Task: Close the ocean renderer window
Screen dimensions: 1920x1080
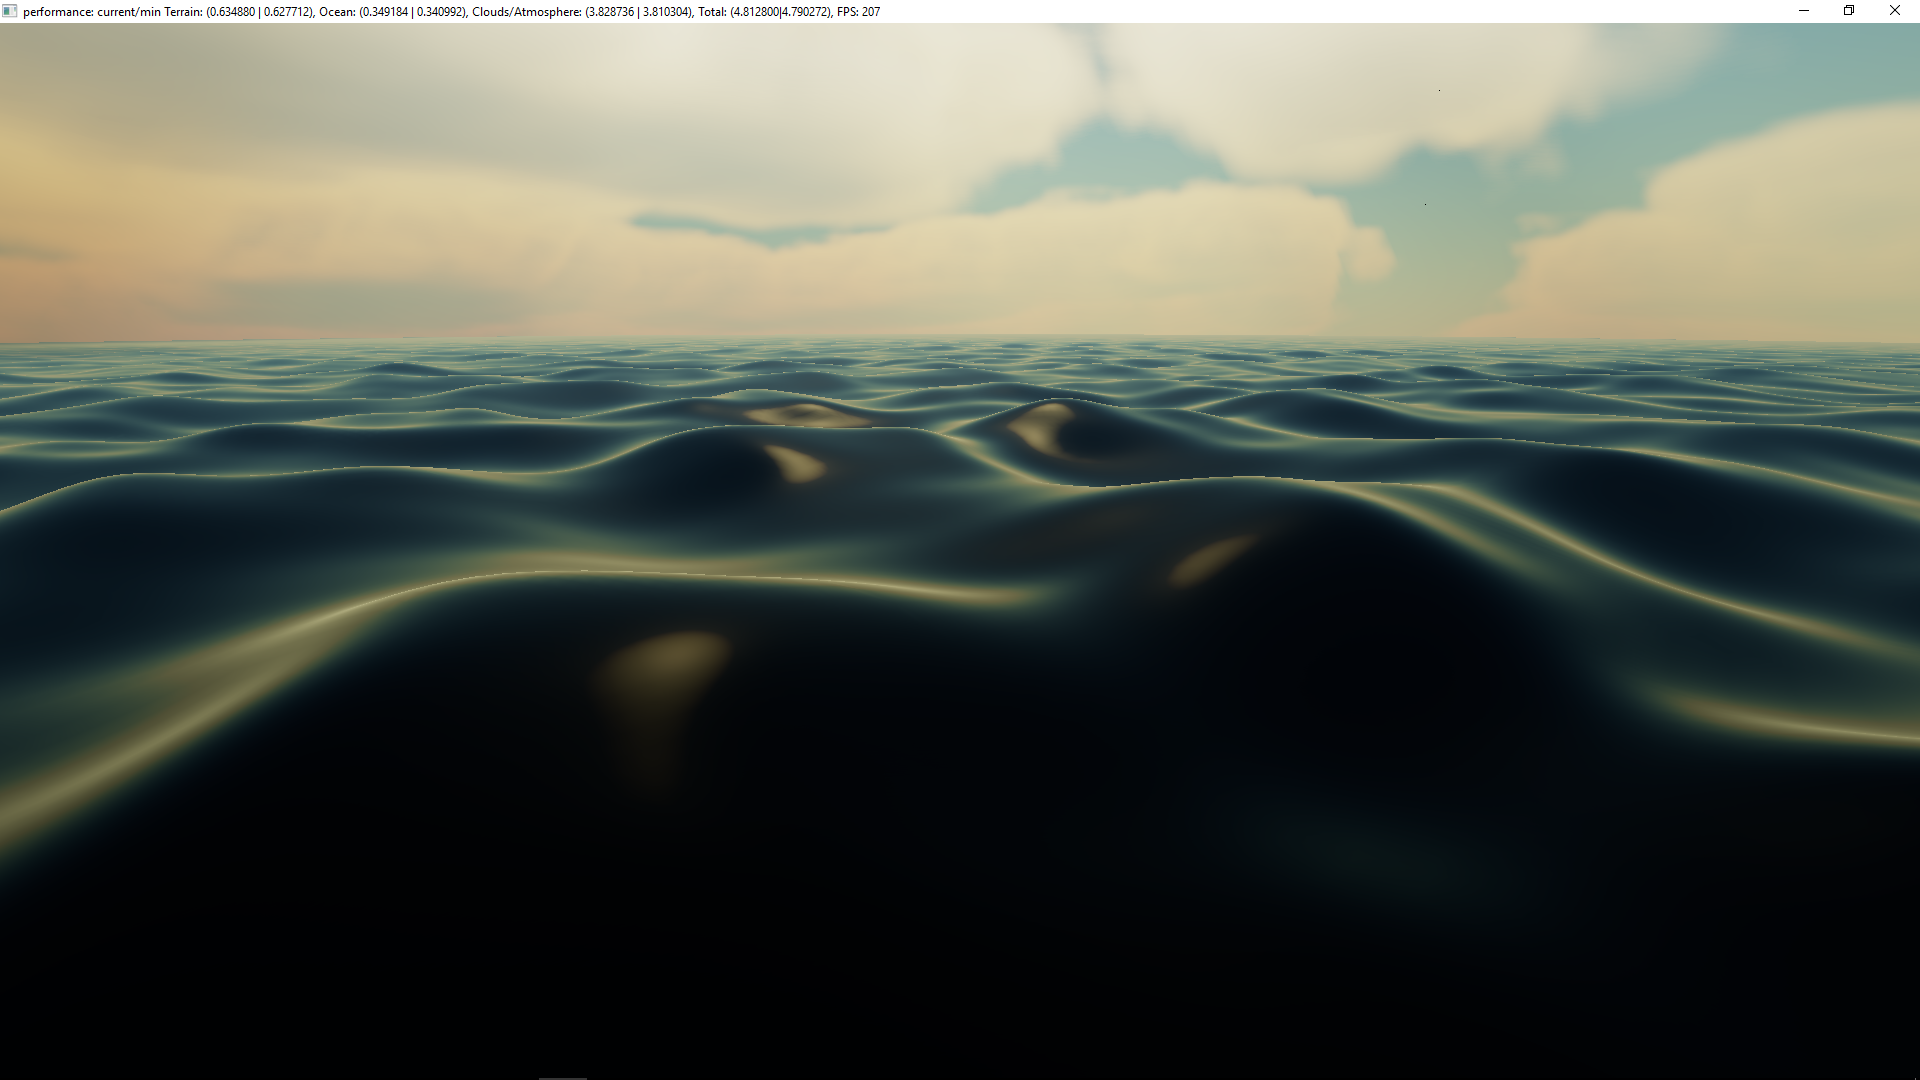Action: pyautogui.click(x=1895, y=11)
